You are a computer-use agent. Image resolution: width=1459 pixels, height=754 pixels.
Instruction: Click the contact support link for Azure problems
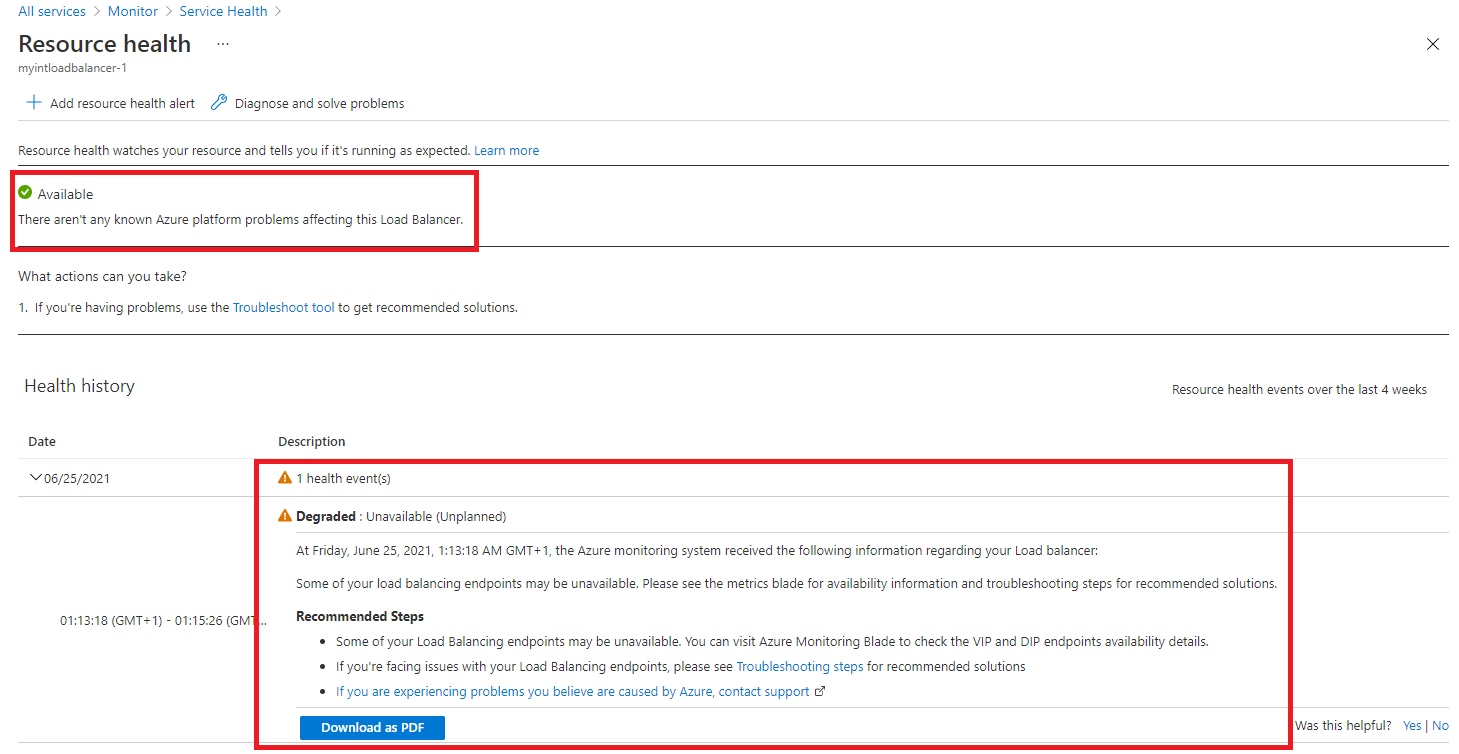coord(572,691)
